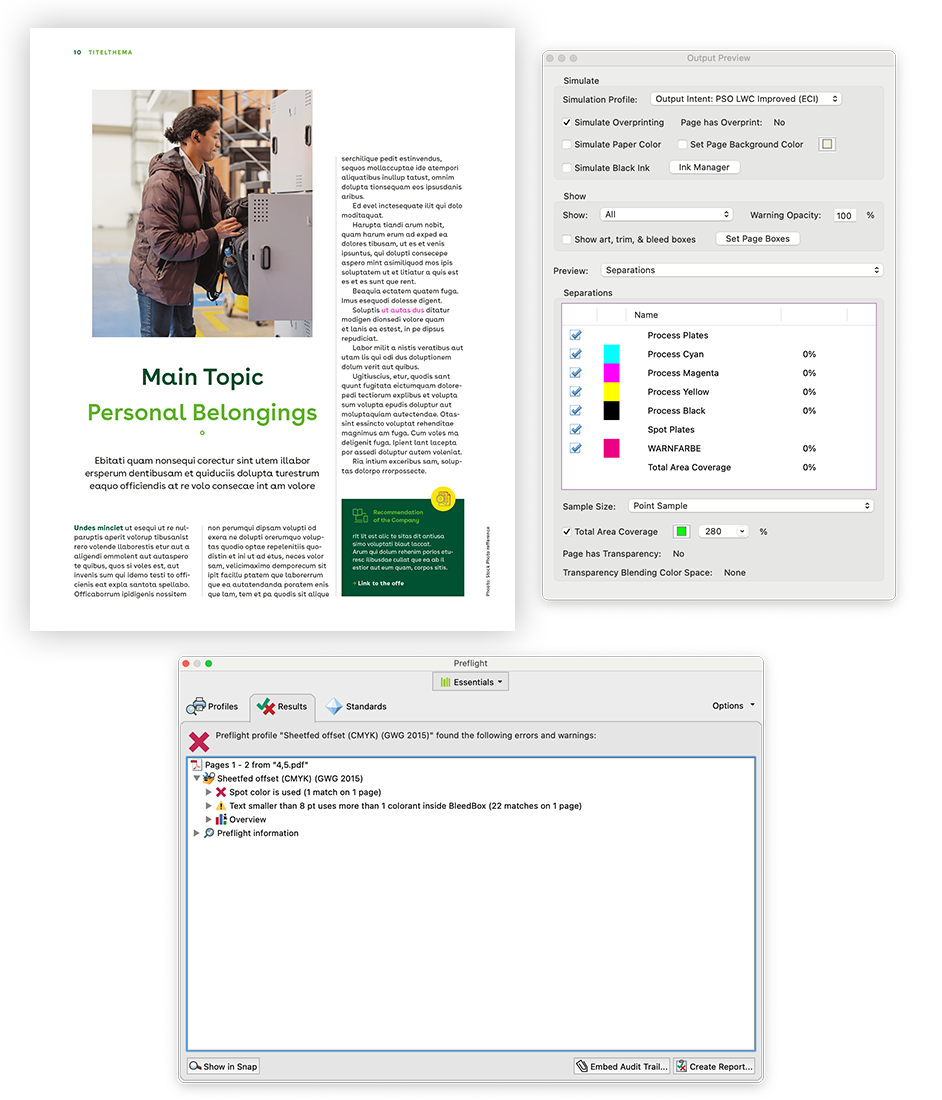942x1100 pixels.
Task: Enable Simulate Black Ink
Action: tap(567, 168)
